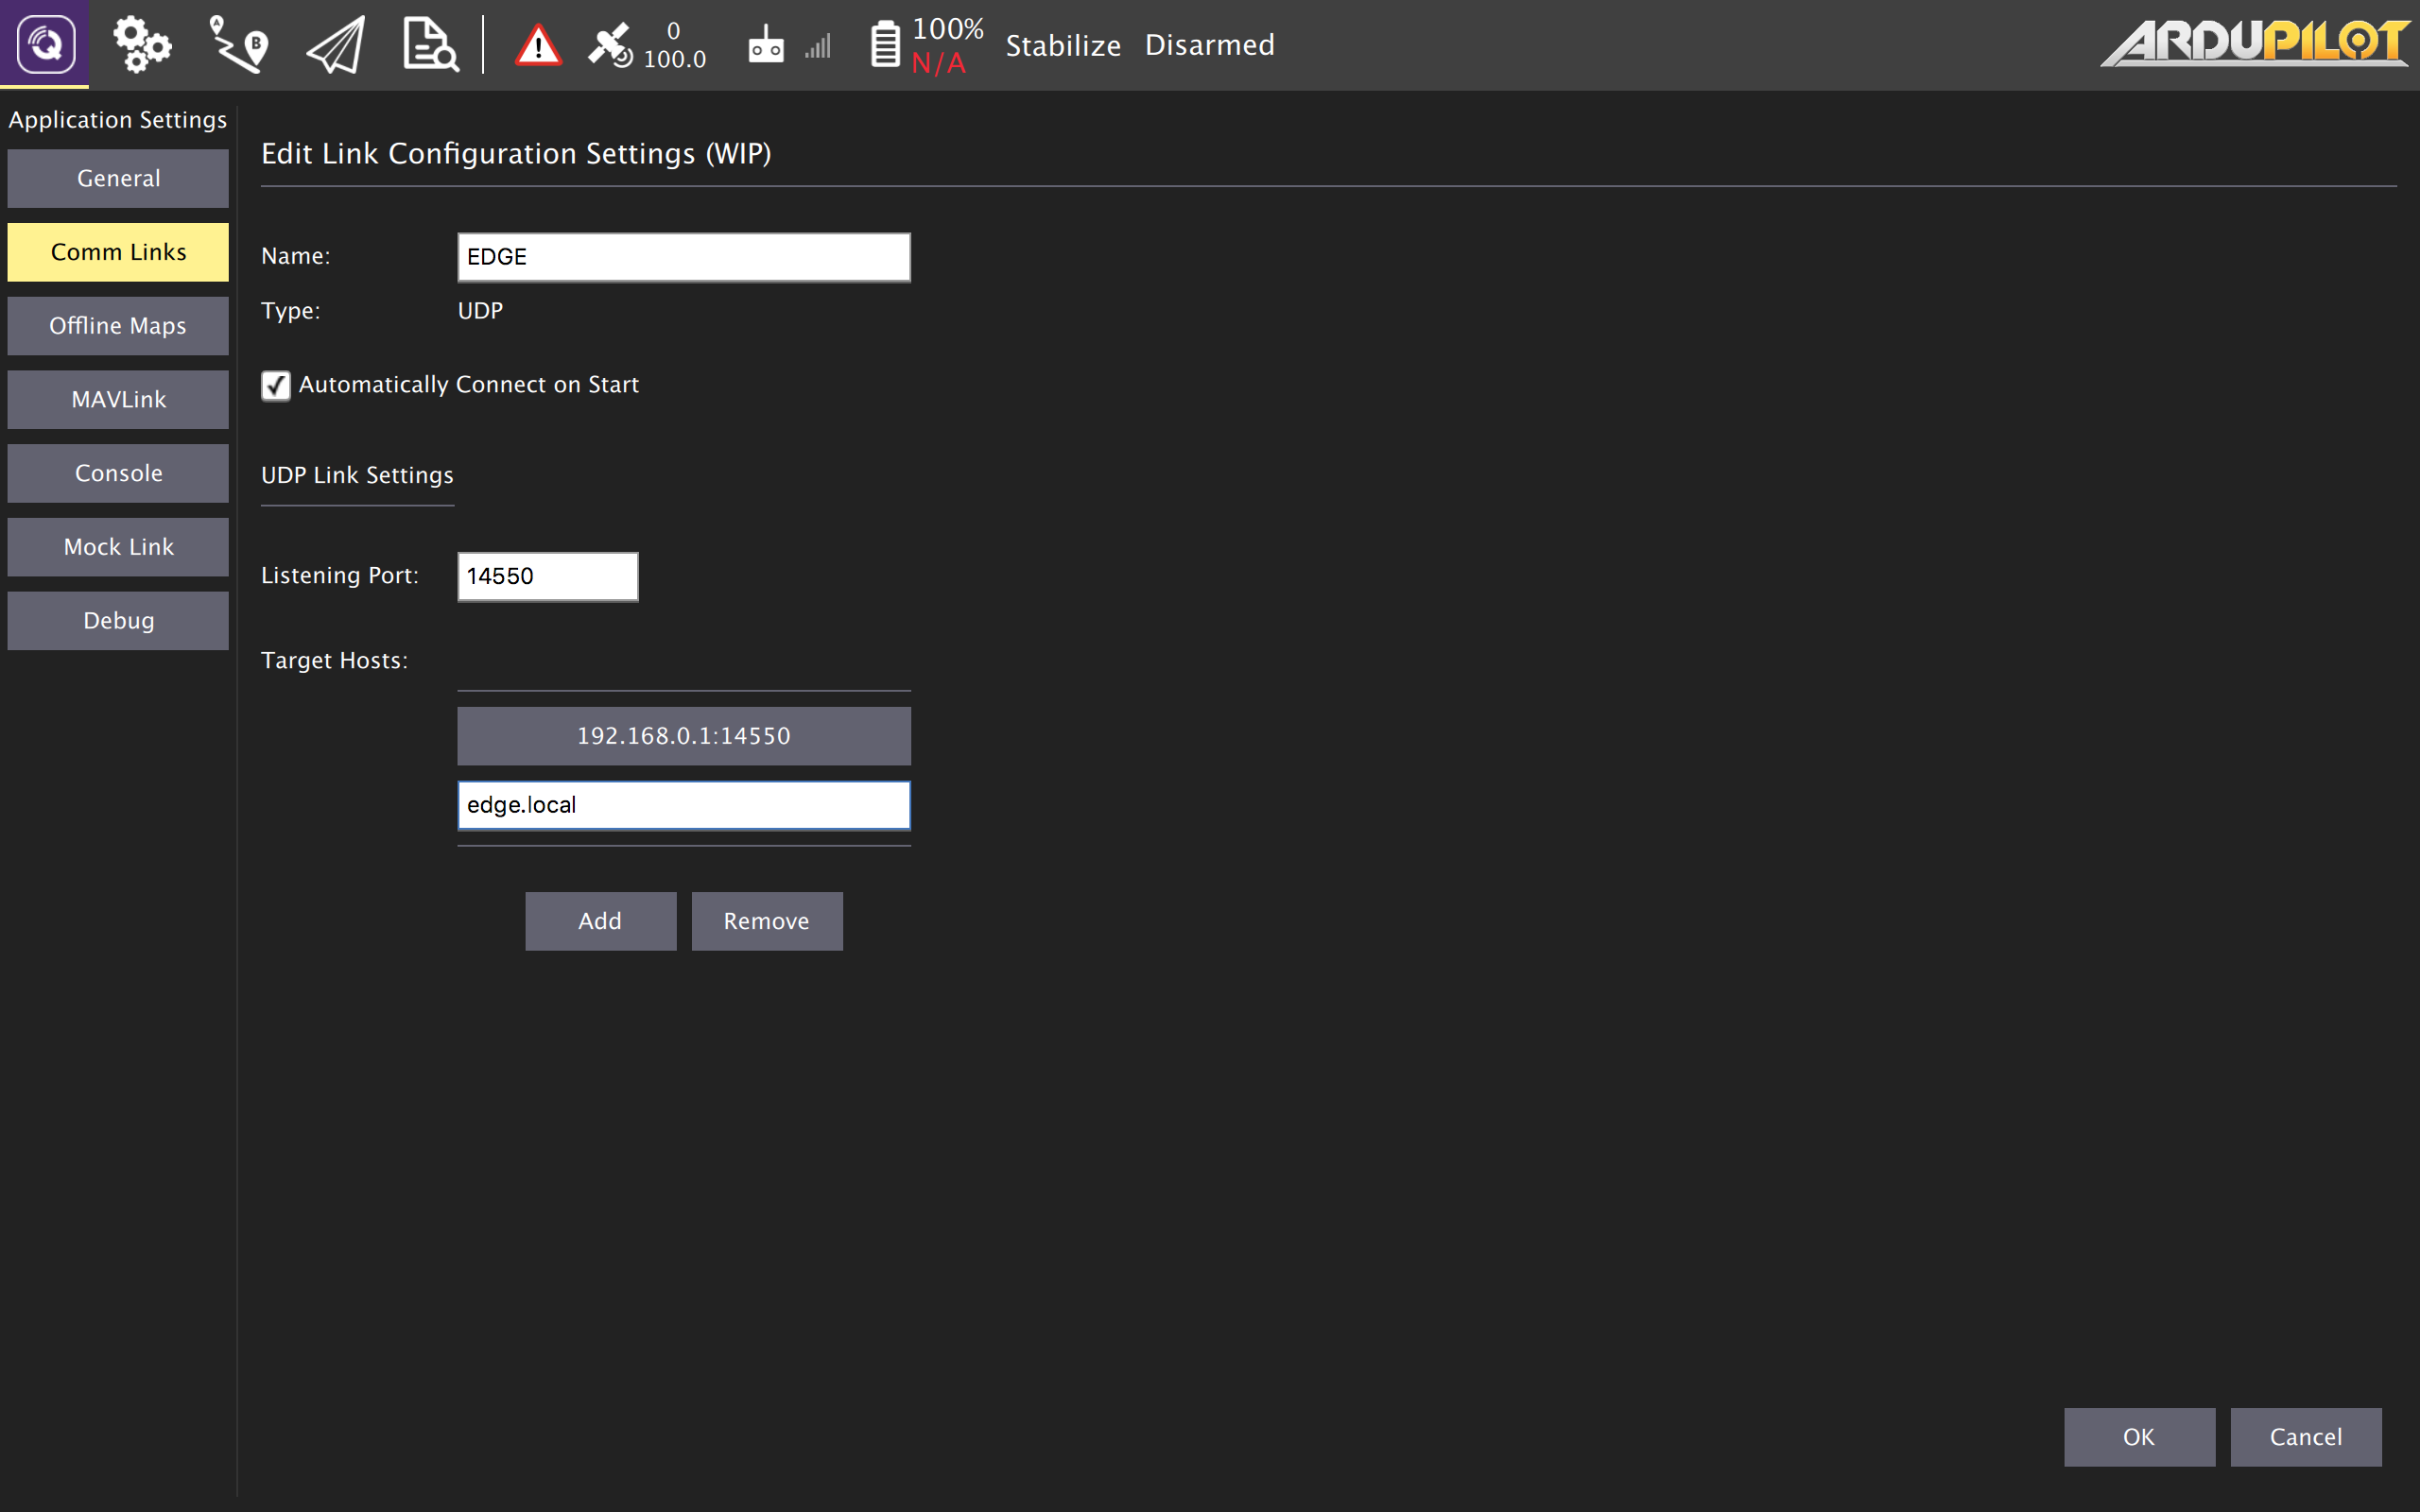Screen dimensions: 2420x1512
Task: Open the Mock Link settings tab
Action: click(118, 547)
